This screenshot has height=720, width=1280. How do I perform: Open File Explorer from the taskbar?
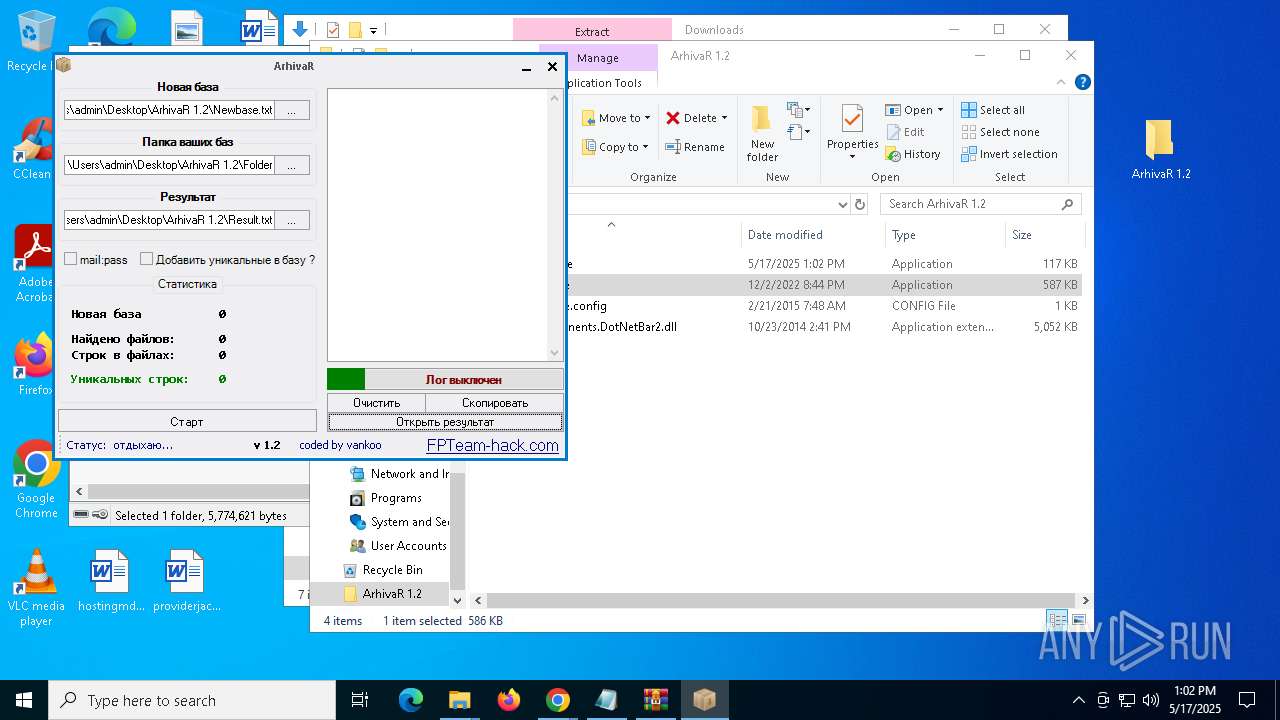pos(459,700)
